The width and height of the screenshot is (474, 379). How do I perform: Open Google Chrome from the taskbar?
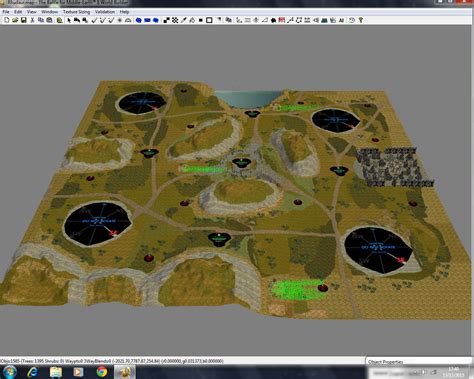[x=102, y=372]
